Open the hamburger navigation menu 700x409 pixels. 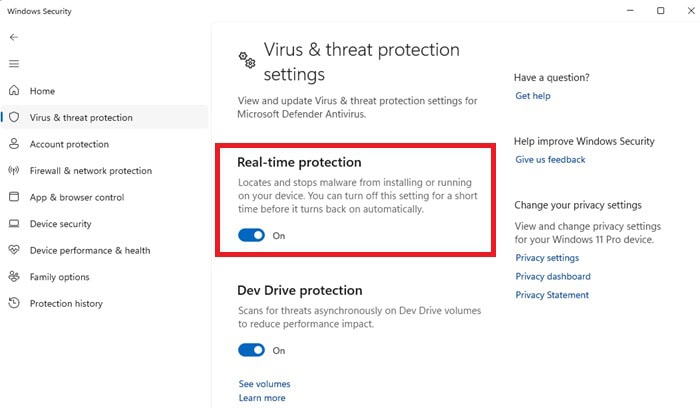(x=13, y=63)
